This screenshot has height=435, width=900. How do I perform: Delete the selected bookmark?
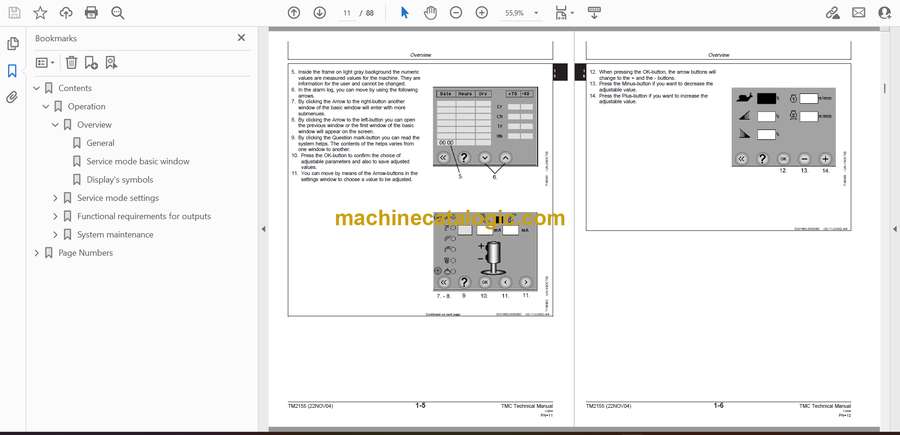click(71, 63)
